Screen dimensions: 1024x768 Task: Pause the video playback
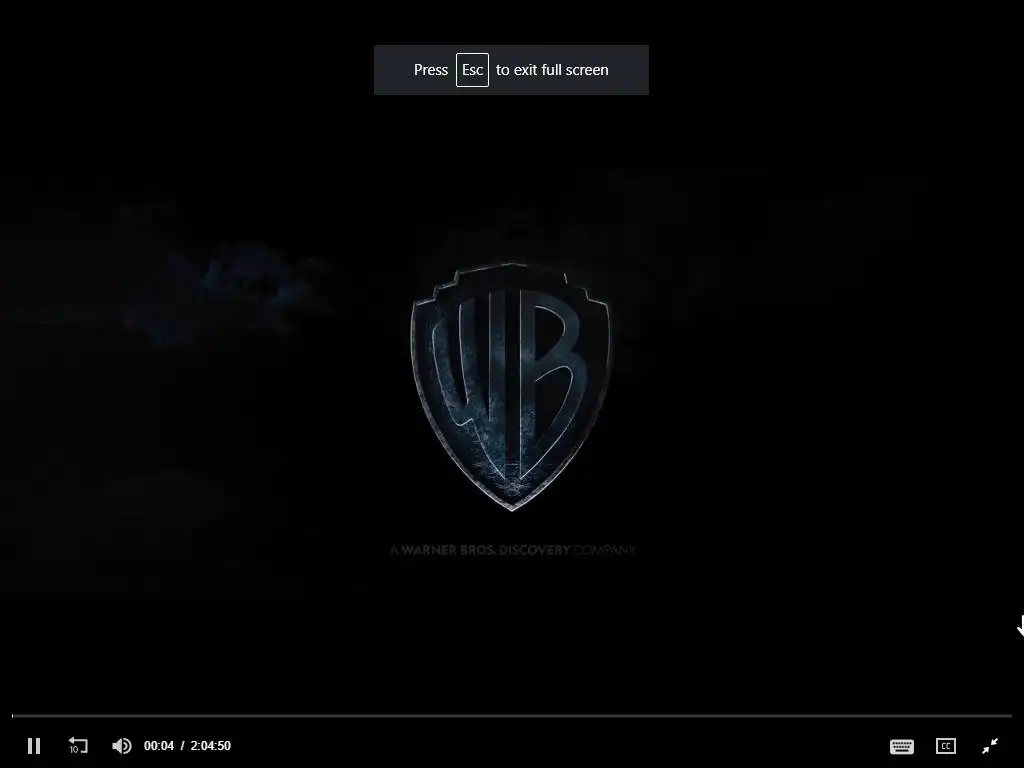(x=34, y=746)
